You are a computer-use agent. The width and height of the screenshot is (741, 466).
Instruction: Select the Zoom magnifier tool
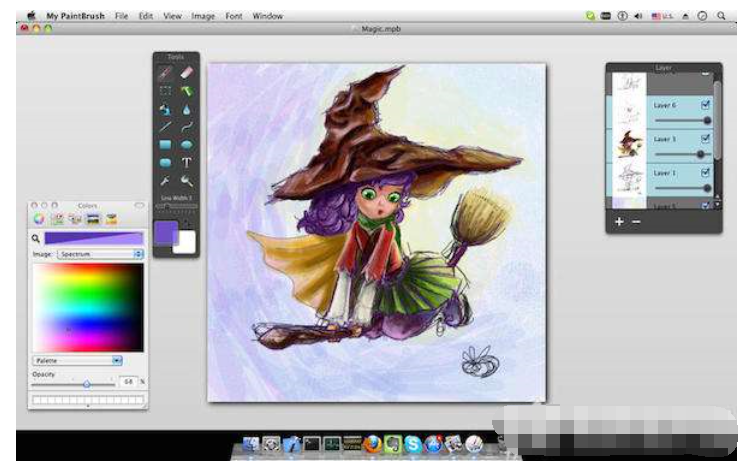[187, 181]
